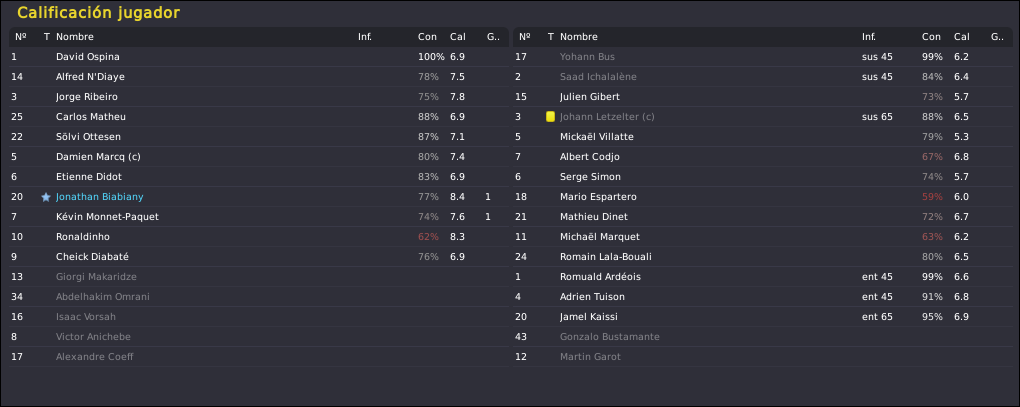Viewport: 1020px width, 407px height.
Task: Click Mario Espartero's 59% condition value
Action: [x=932, y=197]
